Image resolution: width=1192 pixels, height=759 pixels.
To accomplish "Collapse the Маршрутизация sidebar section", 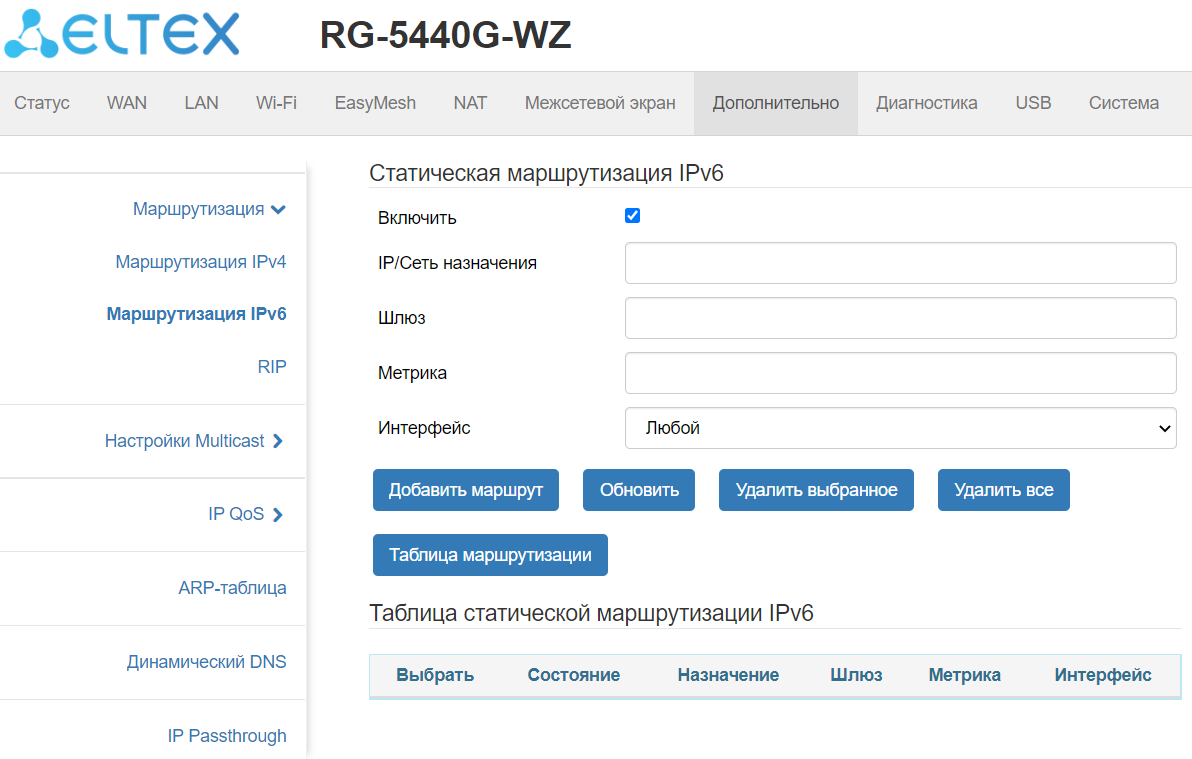I will click(x=209, y=209).
